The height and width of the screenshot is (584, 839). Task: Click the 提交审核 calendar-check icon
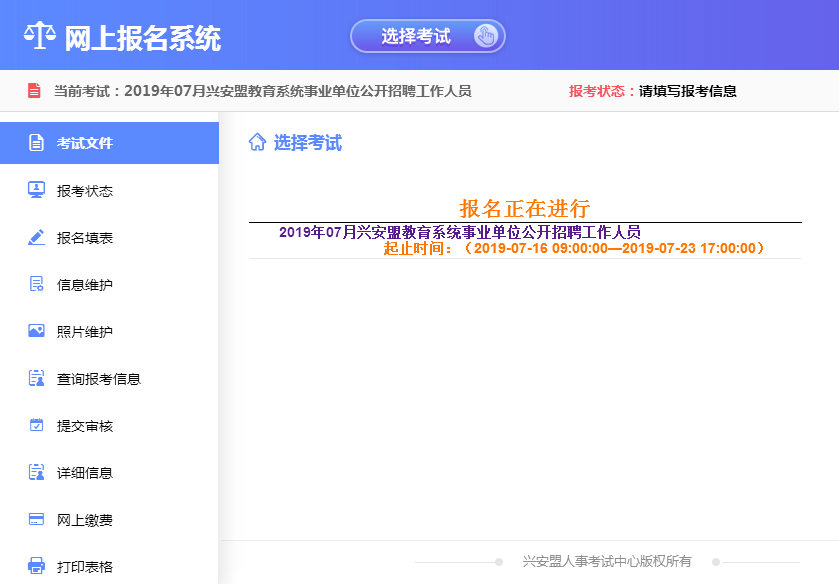[x=36, y=426]
